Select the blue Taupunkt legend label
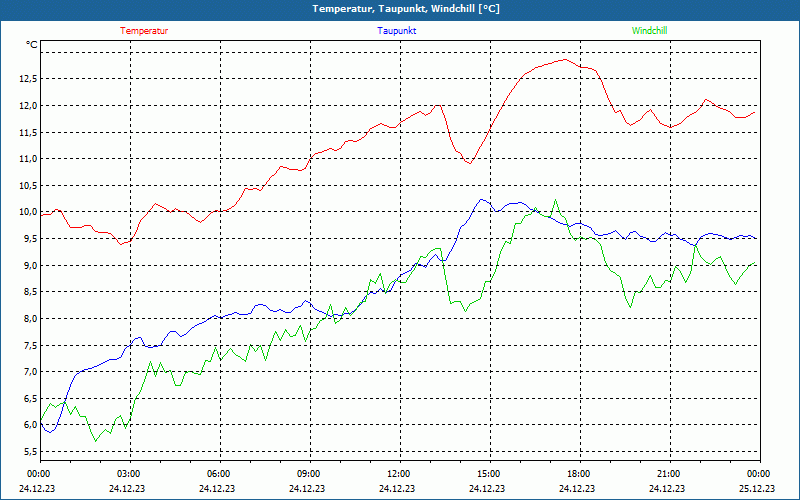Screen dimensions: 800x500 click(396, 31)
